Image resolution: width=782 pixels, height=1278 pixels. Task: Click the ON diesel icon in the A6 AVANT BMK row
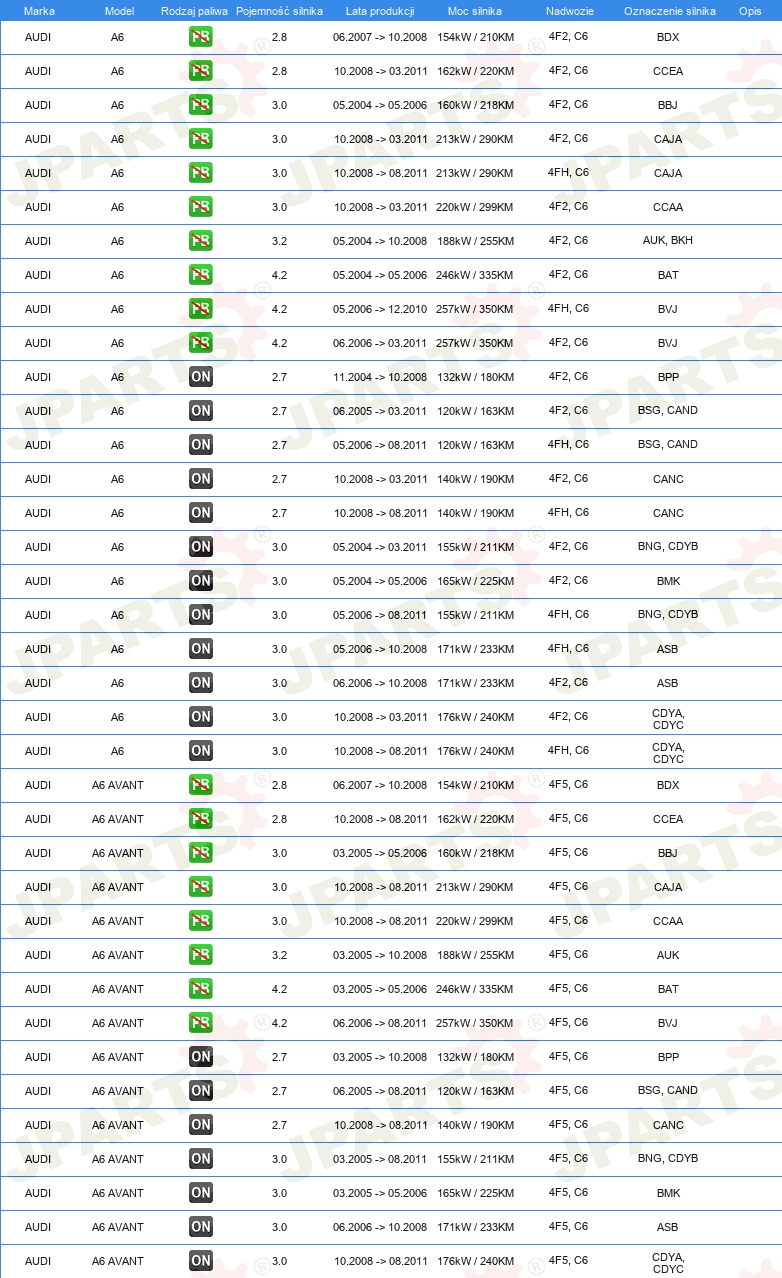pos(201,1193)
